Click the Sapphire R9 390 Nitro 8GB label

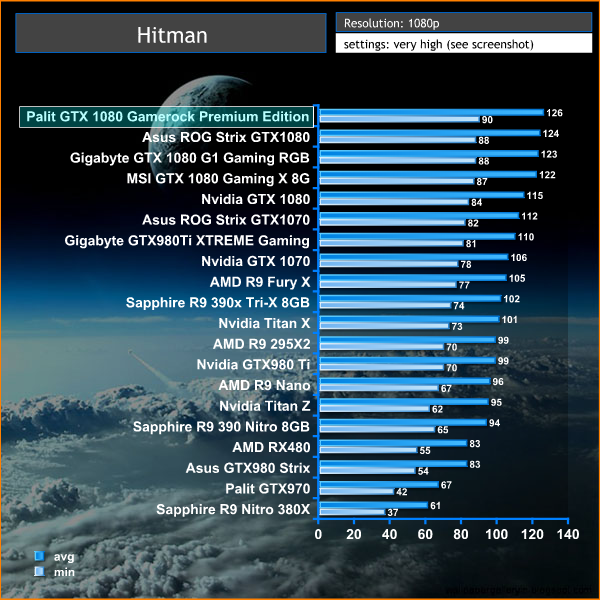pos(221,427)
